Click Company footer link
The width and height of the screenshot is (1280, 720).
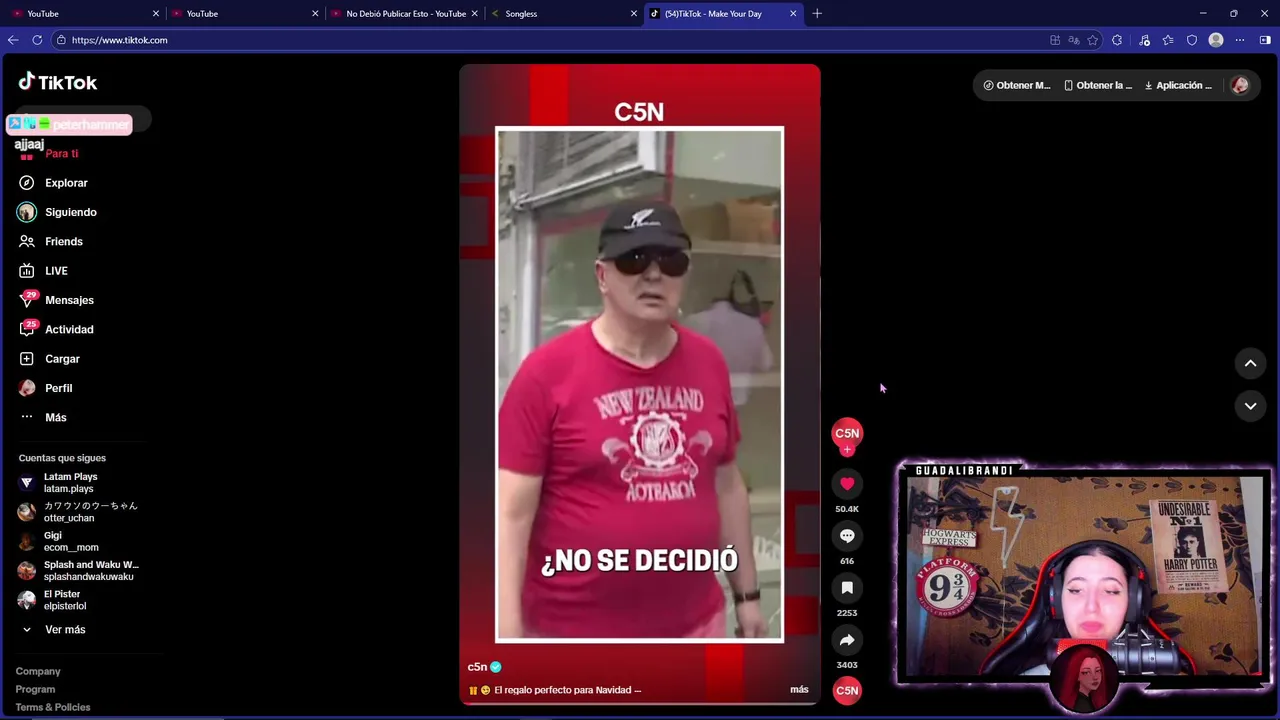[x=38, y=671]
